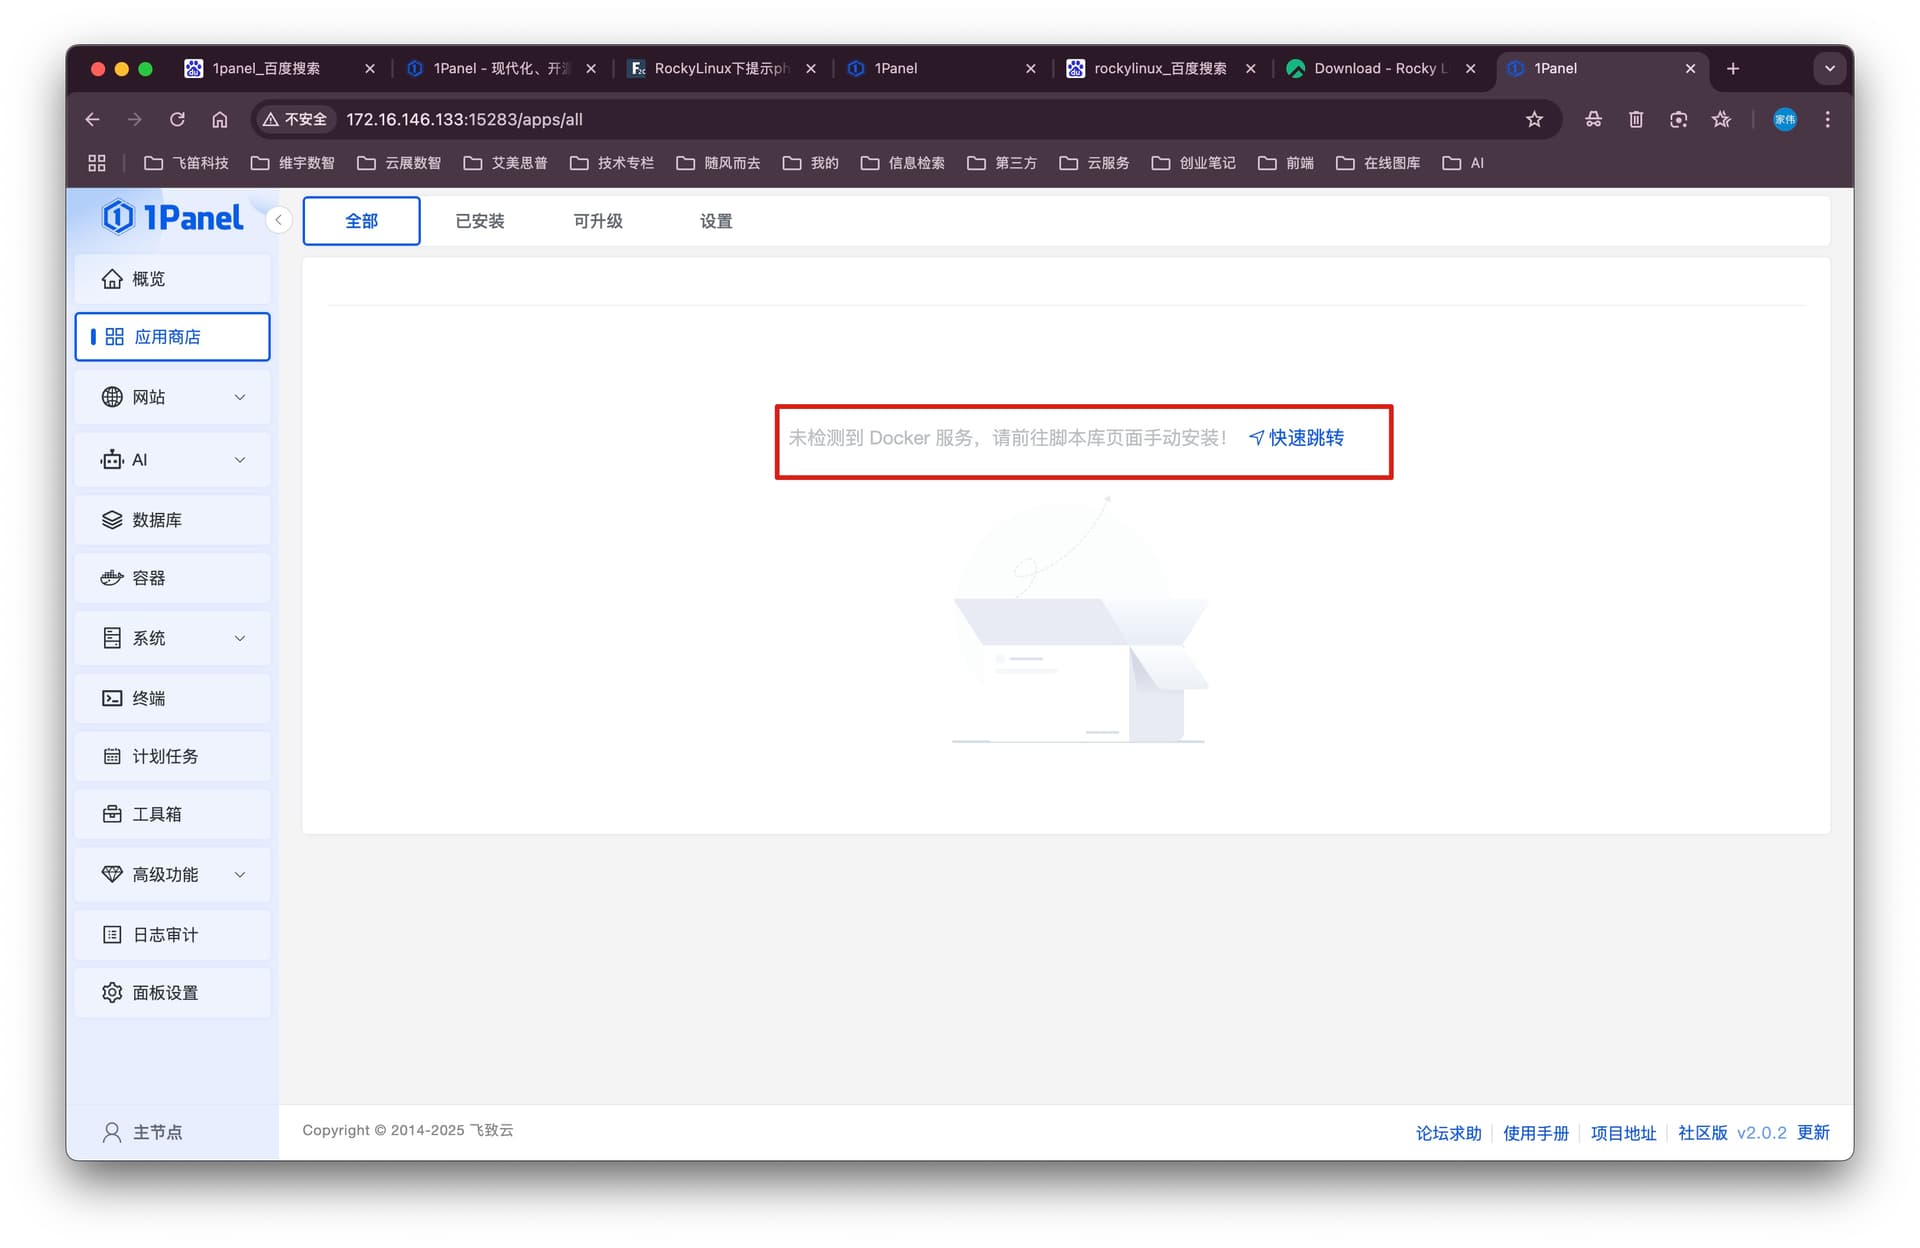Click the screenshot extension icon in toolbar
Viewport: 1920px width, 1248px height.
pos(1678,119)
